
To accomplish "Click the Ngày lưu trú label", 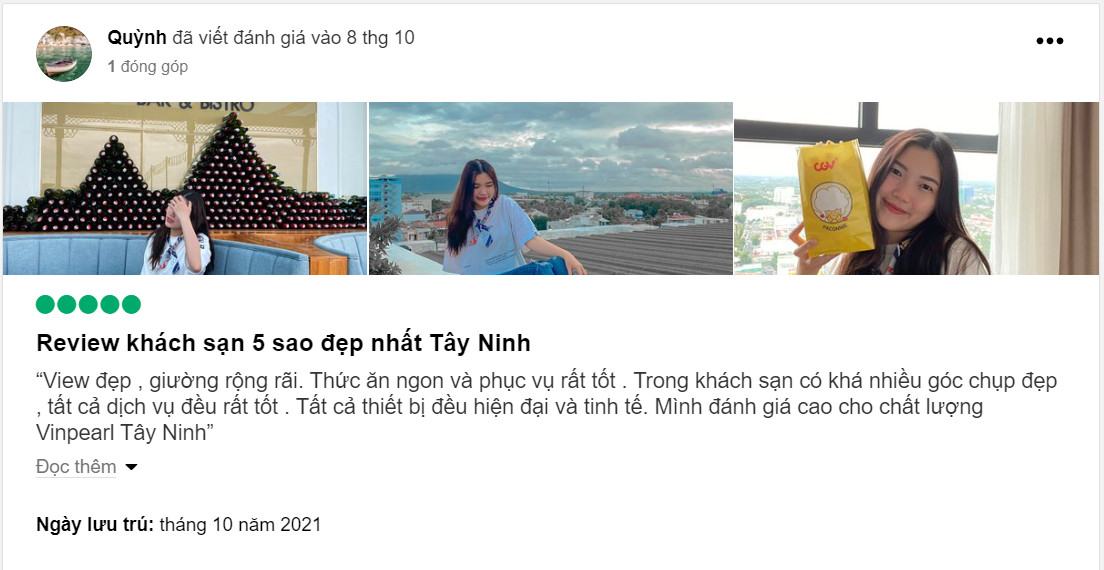I will [x=95, y=524].
